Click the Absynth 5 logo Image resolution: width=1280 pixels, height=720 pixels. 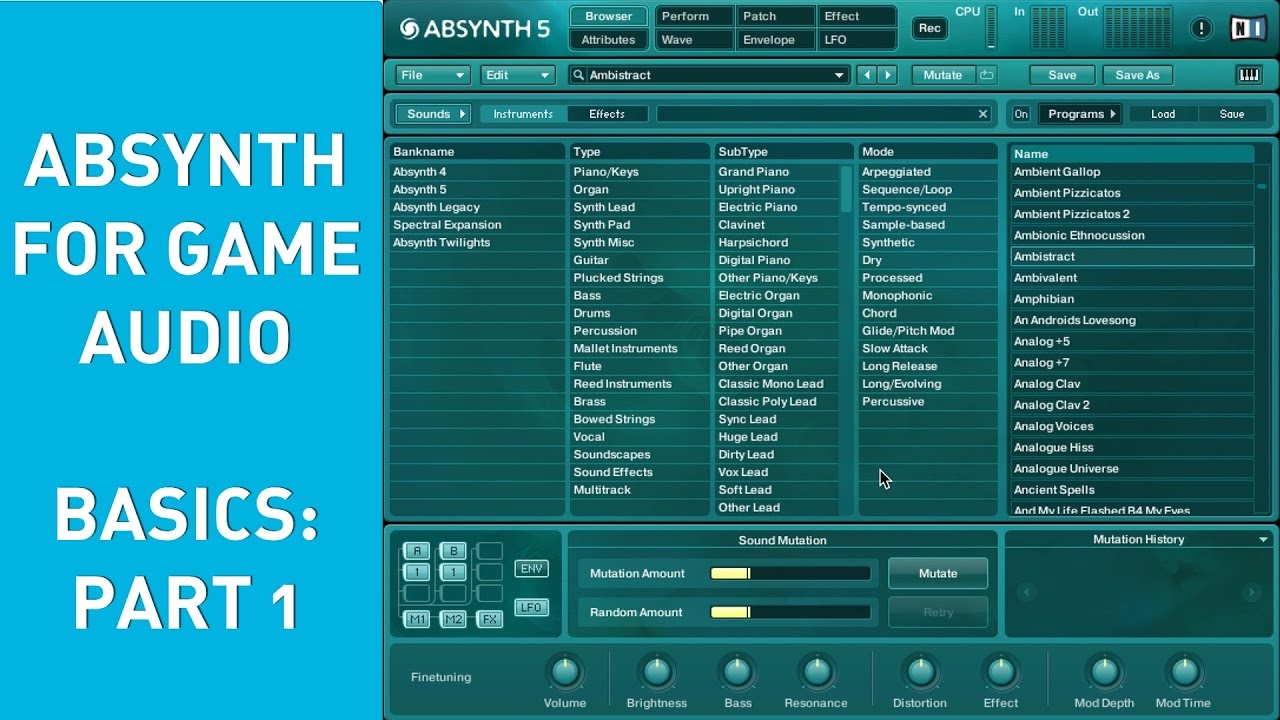(x=475, y=28)
